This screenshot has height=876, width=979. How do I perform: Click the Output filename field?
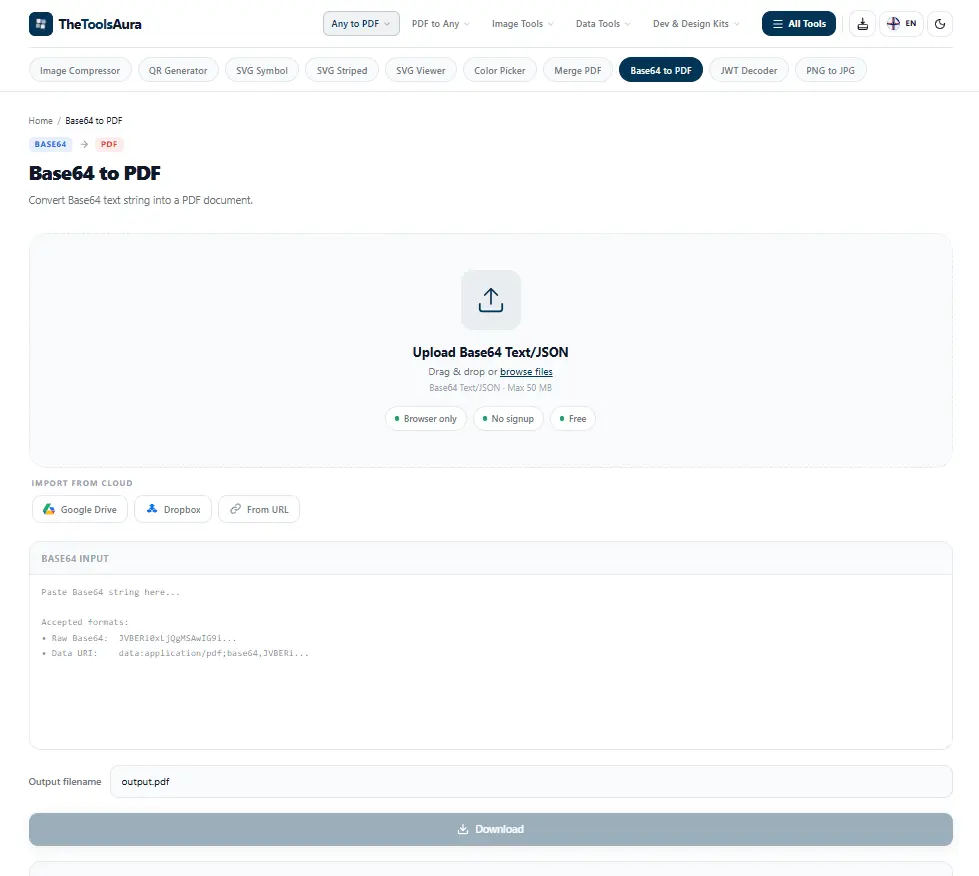[531, 781]
